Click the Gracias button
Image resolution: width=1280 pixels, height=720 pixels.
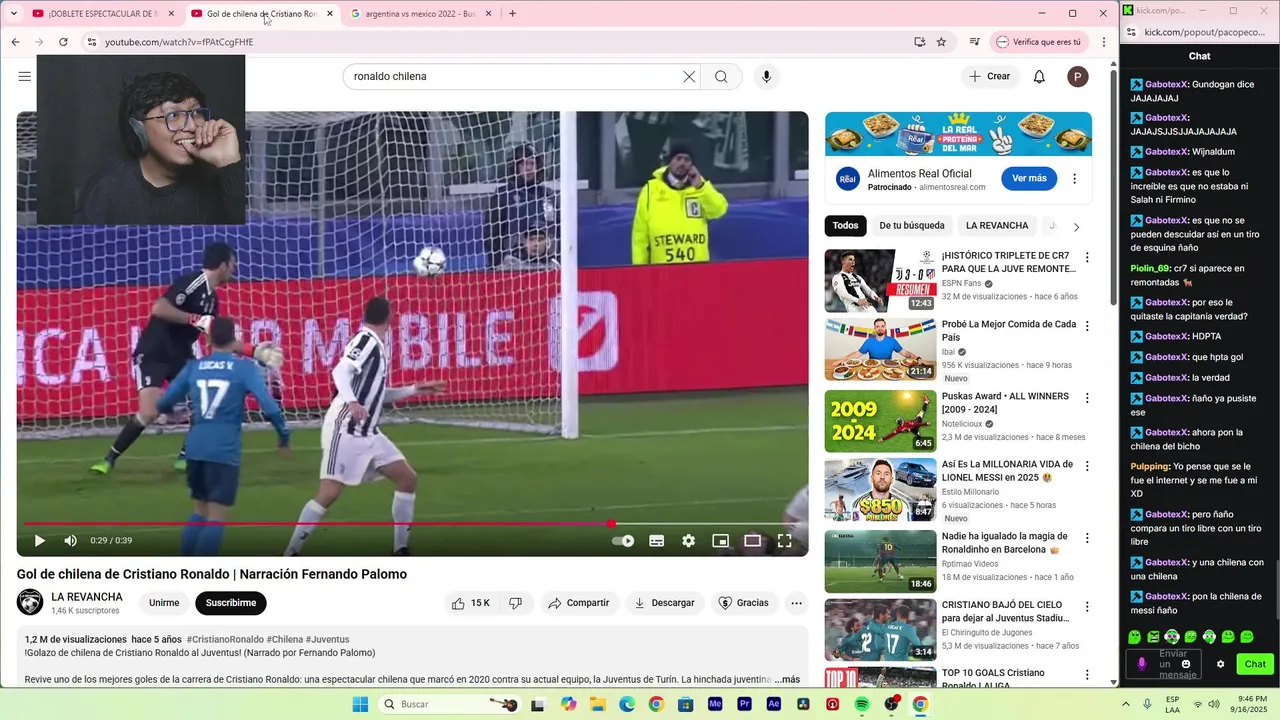744,603
